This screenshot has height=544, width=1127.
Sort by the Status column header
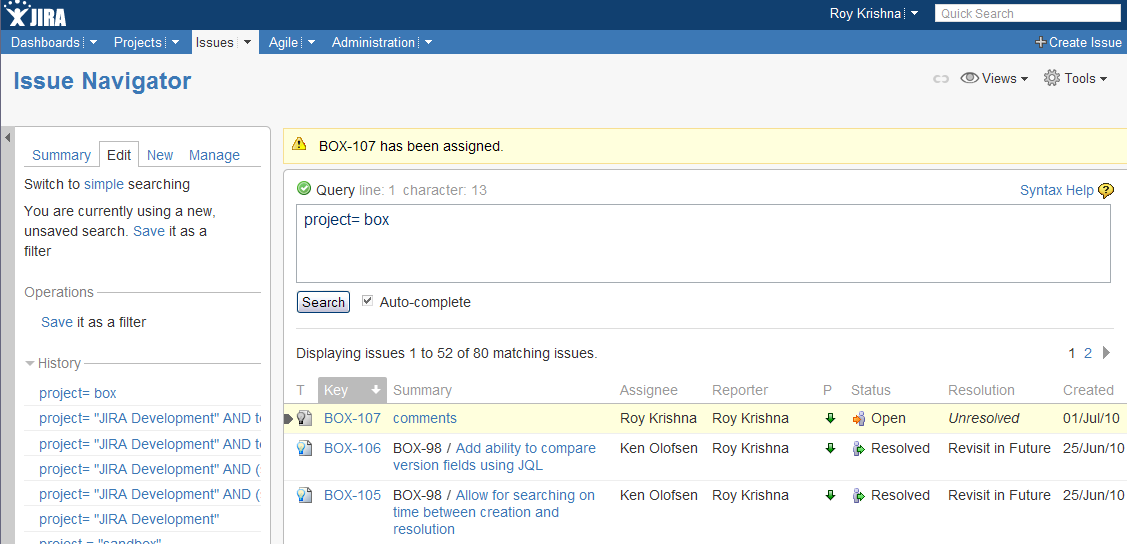tap(870, 390)
